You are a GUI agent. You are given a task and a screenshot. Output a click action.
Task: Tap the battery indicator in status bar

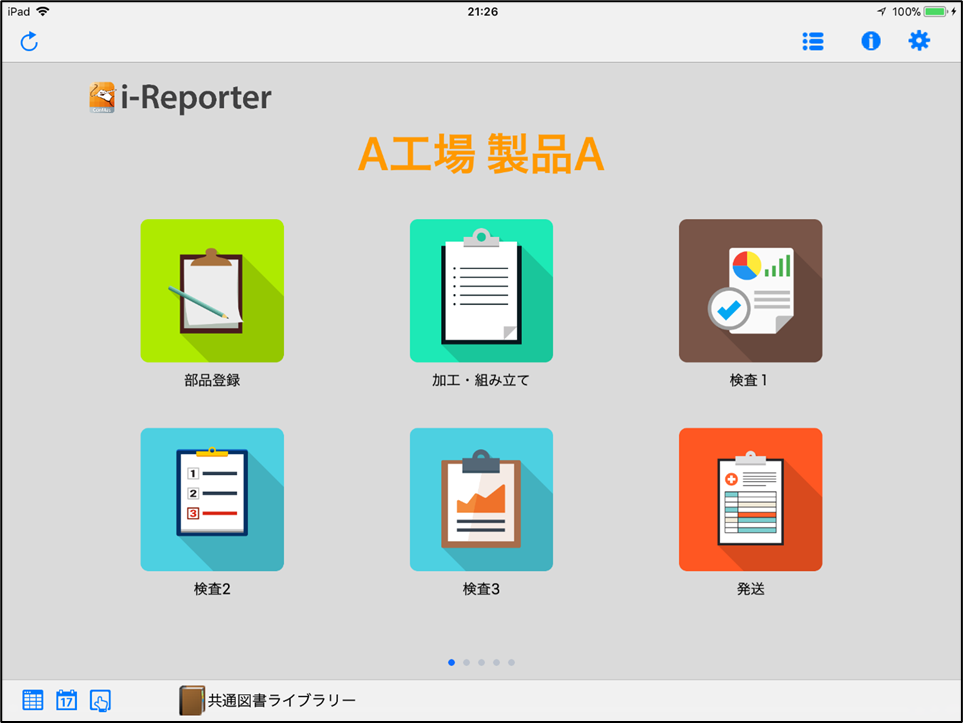pyautogui.click(x=935, y=12)
